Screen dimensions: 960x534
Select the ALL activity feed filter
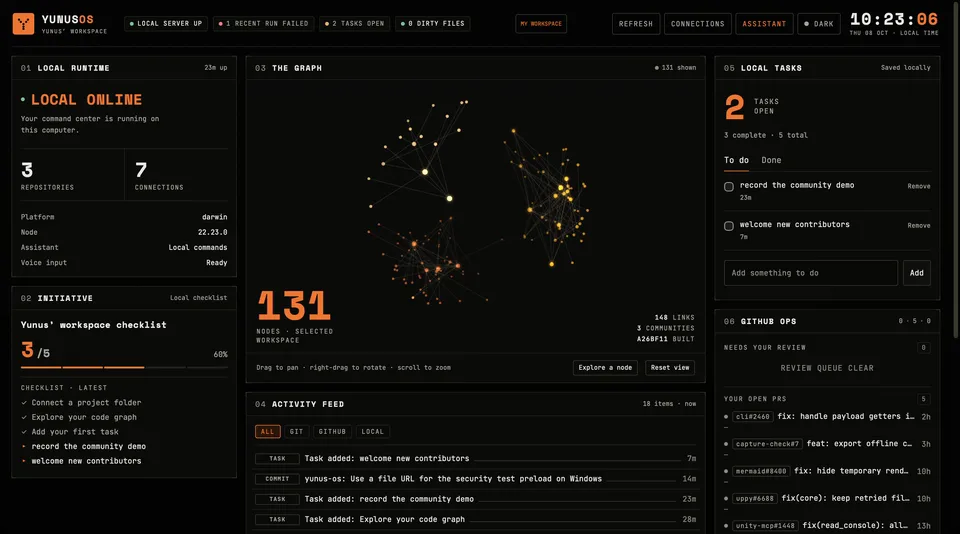(268, 432)
